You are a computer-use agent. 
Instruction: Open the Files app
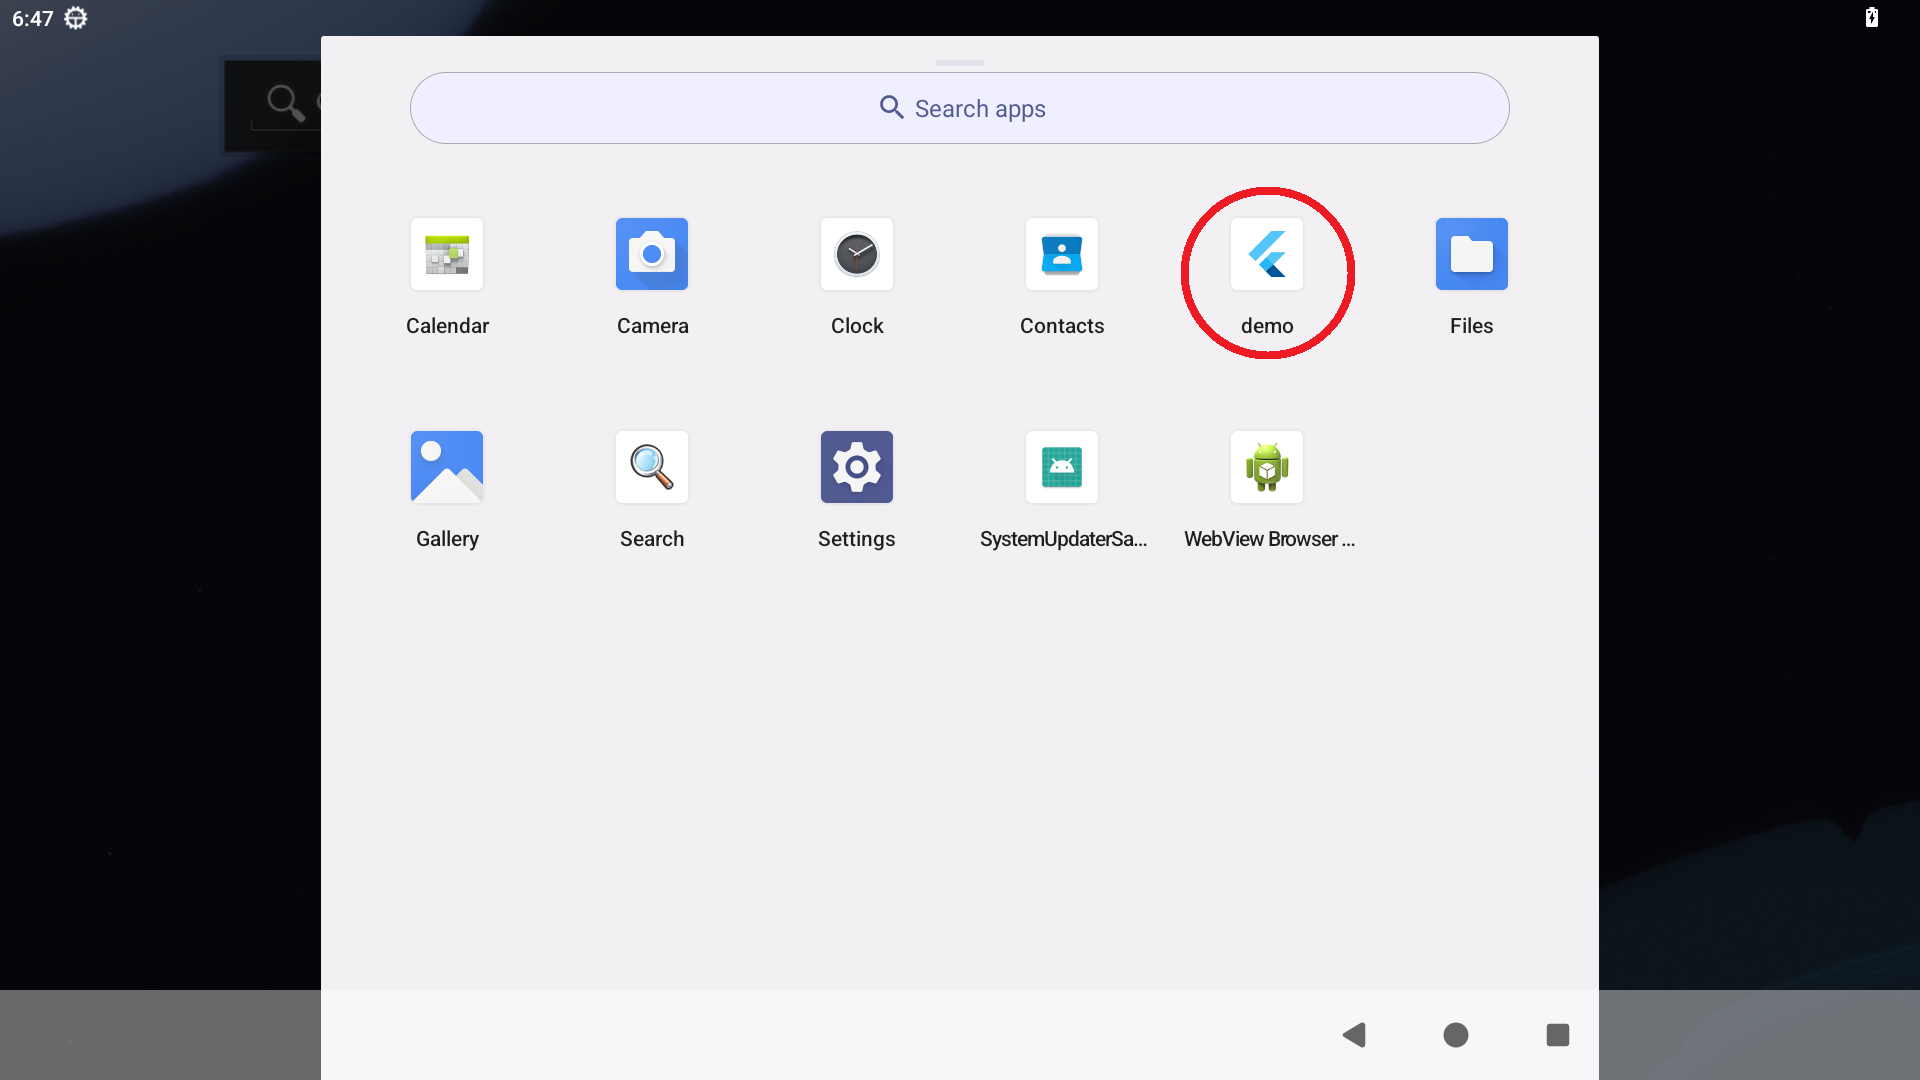tap(1471, 255)
